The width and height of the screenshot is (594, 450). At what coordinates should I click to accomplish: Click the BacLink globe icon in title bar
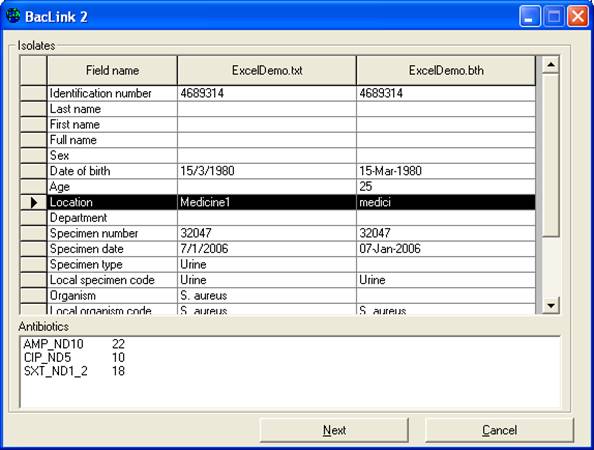point(13,16)
